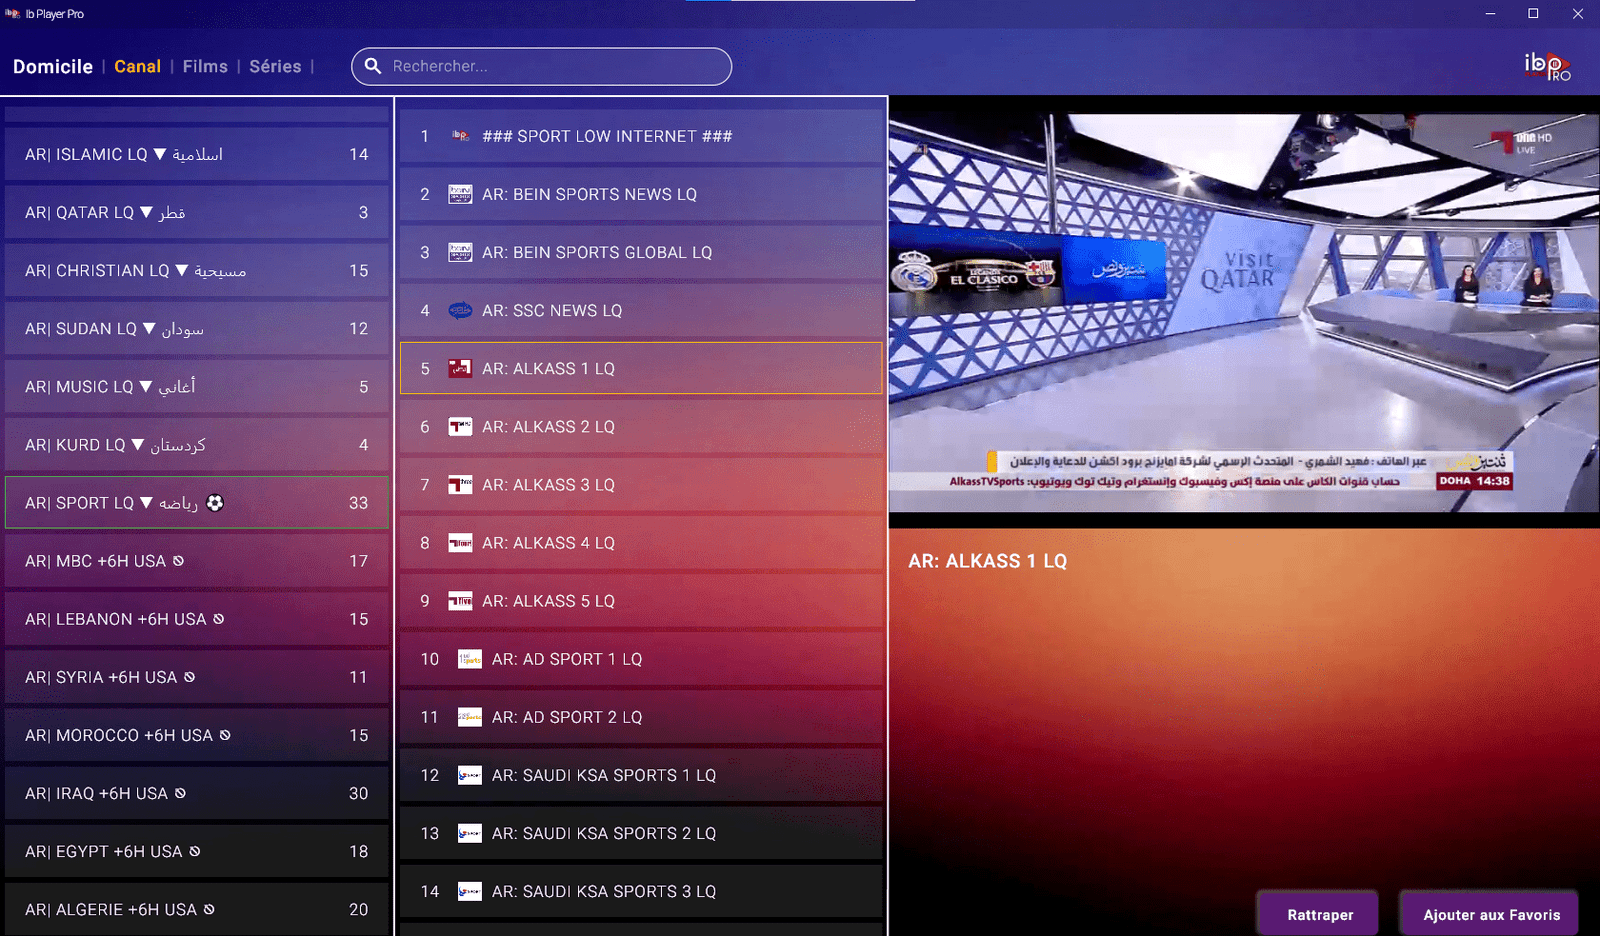The width and height of the screenshot is (1600, 936).
Task: Play channel AR: ALKASS 4 LQ
Action: pos(641,542)
